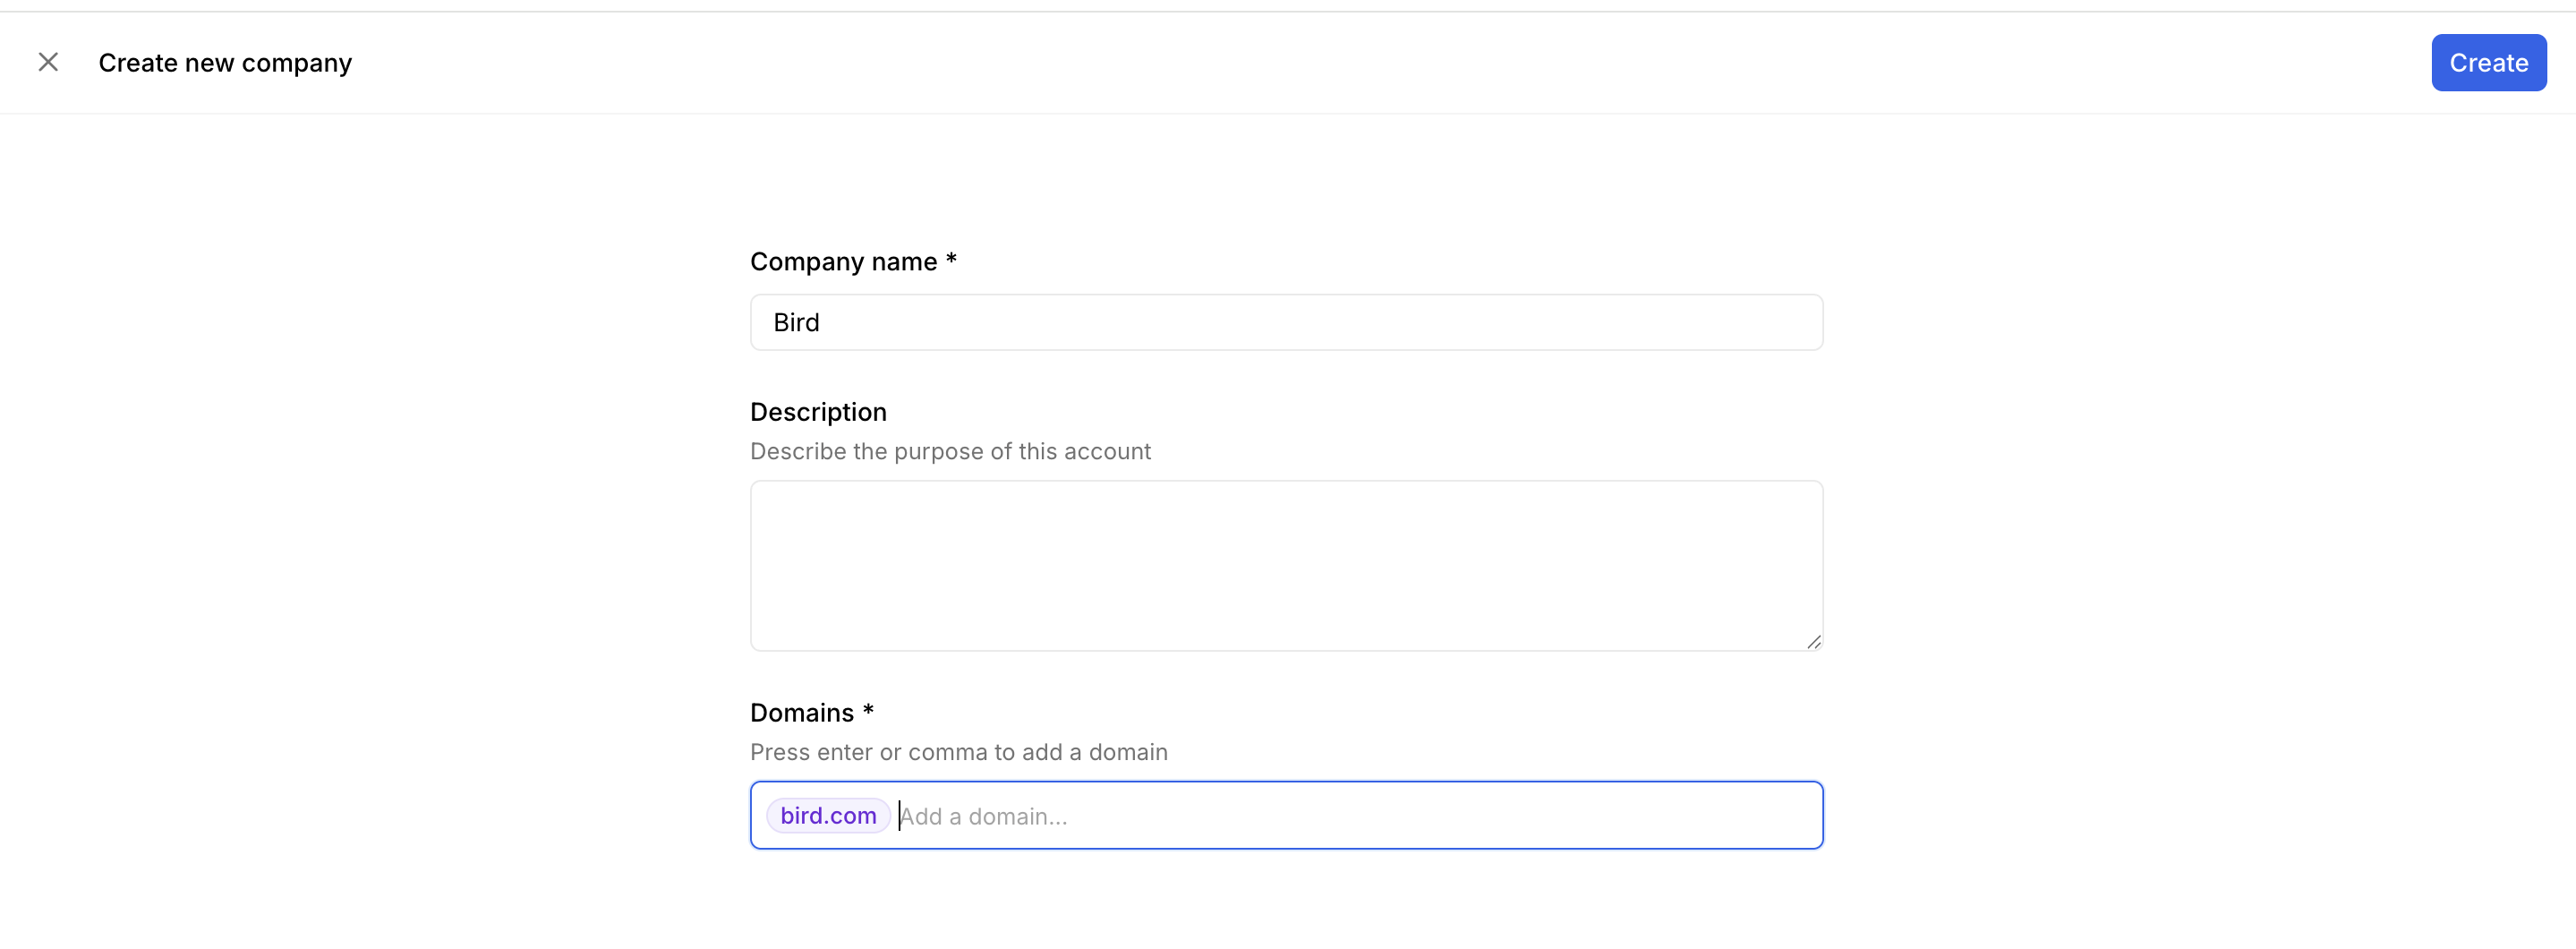
Task: Select the bird.com domain chip
Action: [828, 816]
